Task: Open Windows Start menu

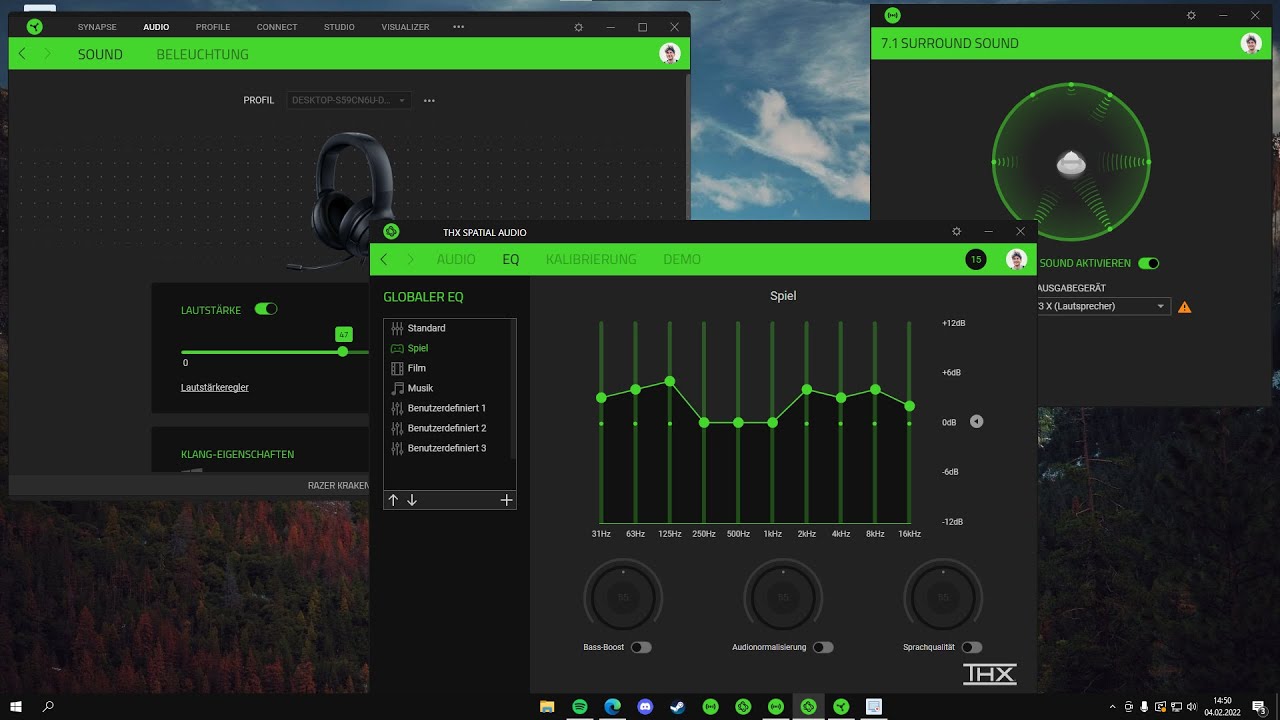Action: click(x=16, y=707)
